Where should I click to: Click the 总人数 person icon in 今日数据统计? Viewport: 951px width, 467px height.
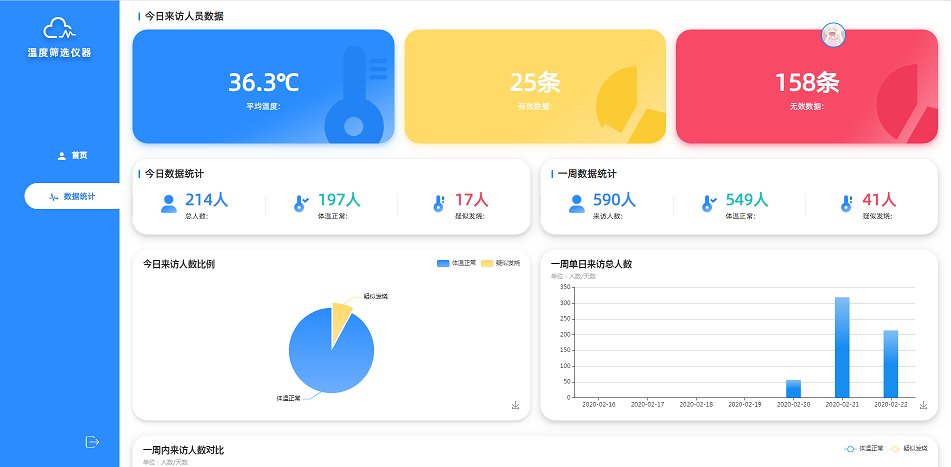tap(169, 204)
